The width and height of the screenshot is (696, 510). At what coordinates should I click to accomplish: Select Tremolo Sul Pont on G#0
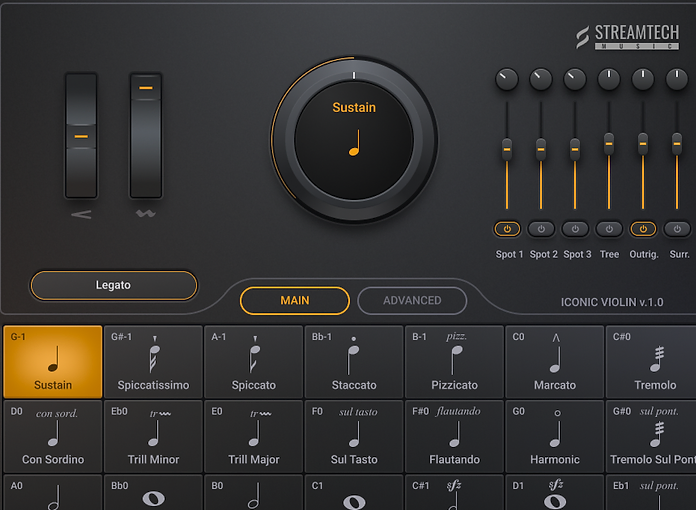[651, 436]
